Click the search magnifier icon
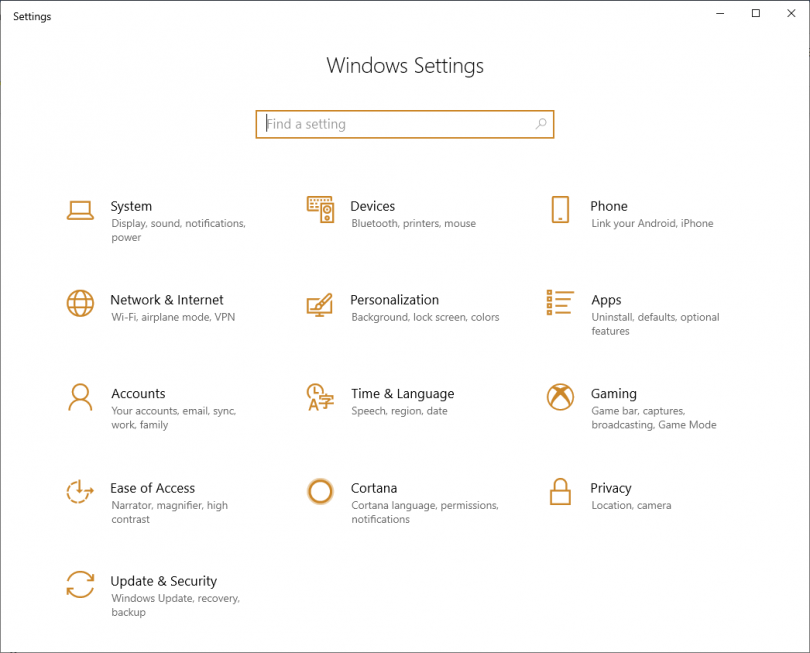 pos(540,124)
